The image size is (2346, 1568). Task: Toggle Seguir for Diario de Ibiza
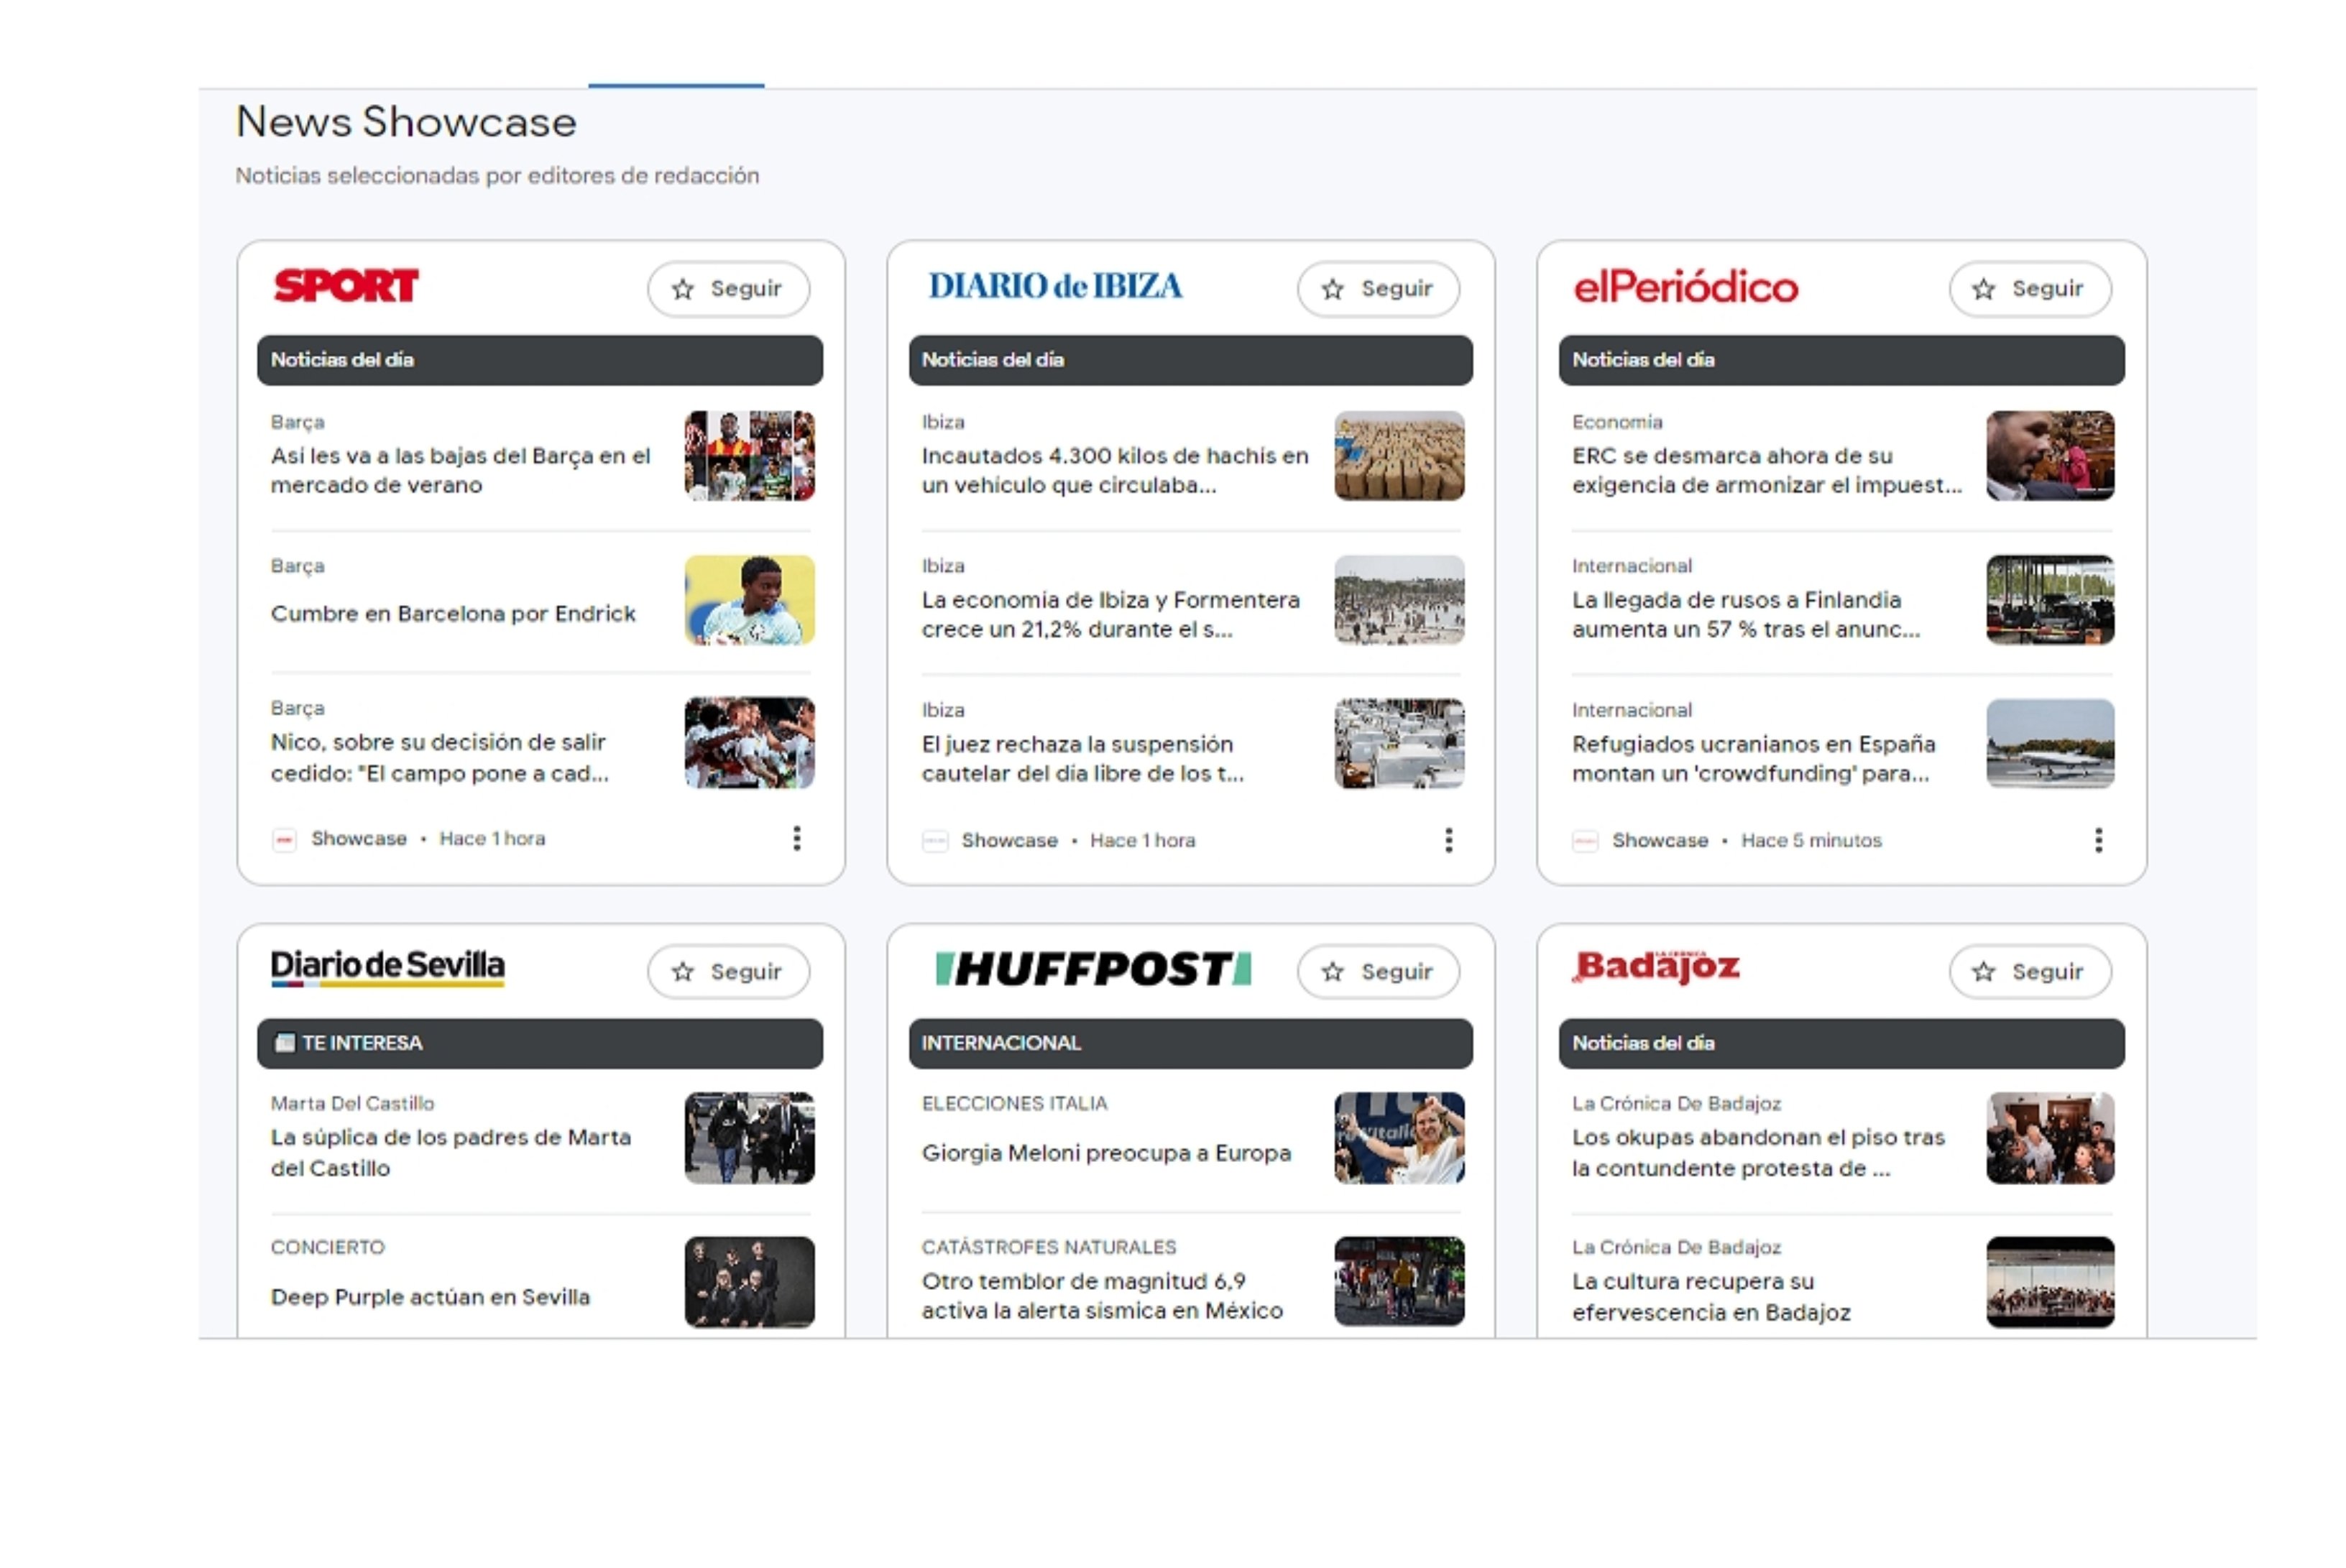point(1378,289)
